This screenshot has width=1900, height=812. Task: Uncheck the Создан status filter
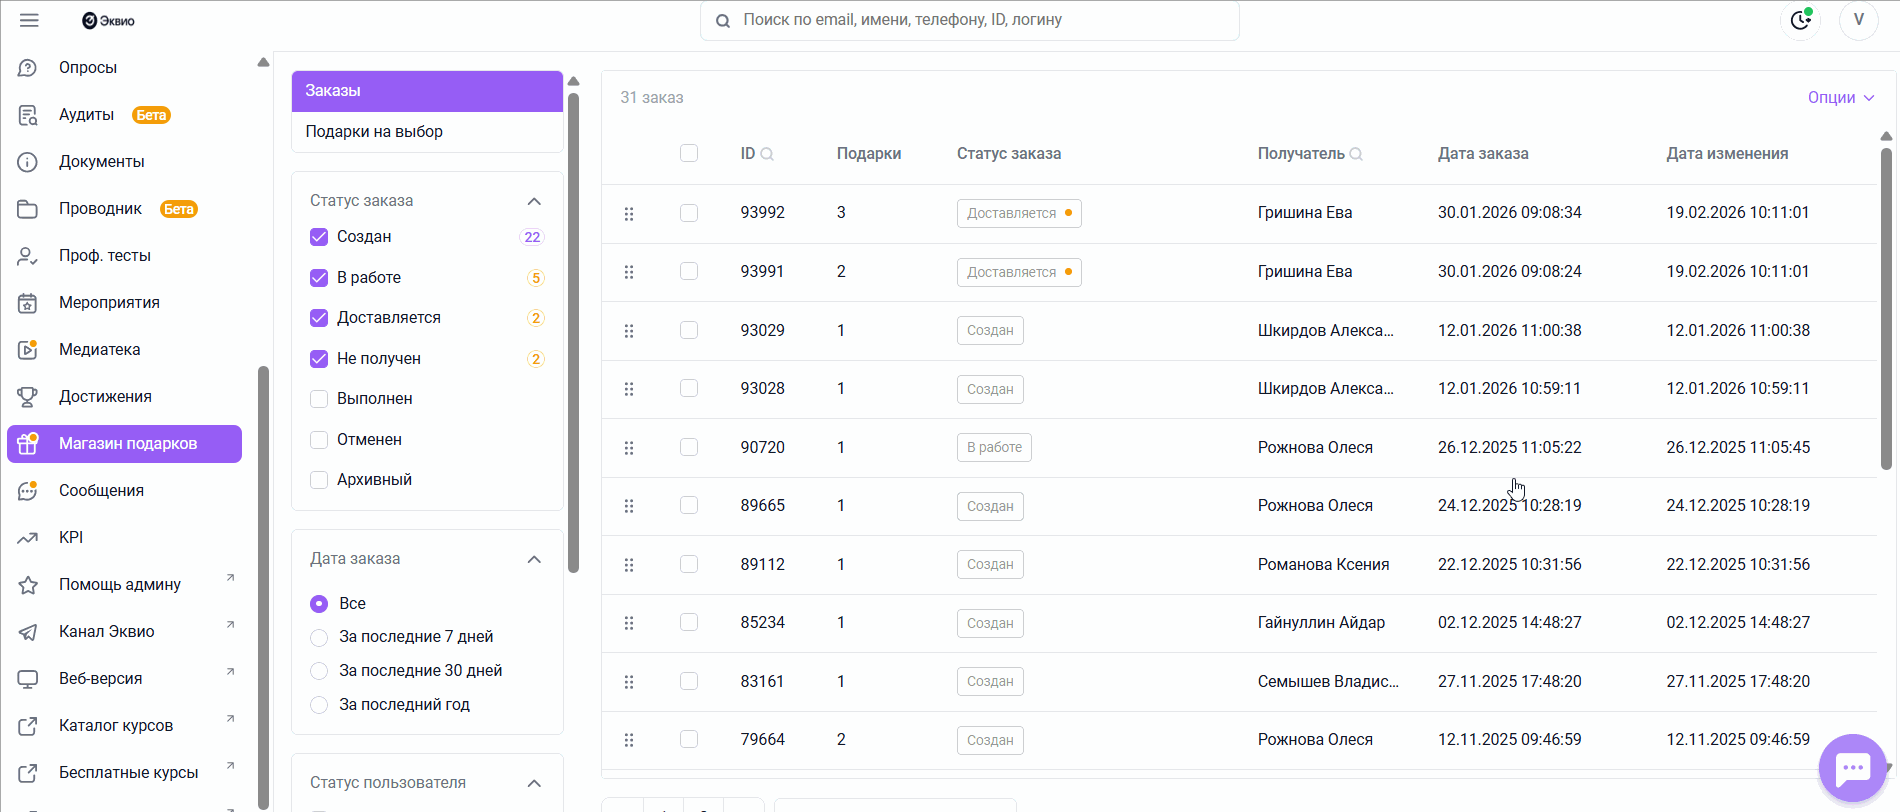(319, 237)
